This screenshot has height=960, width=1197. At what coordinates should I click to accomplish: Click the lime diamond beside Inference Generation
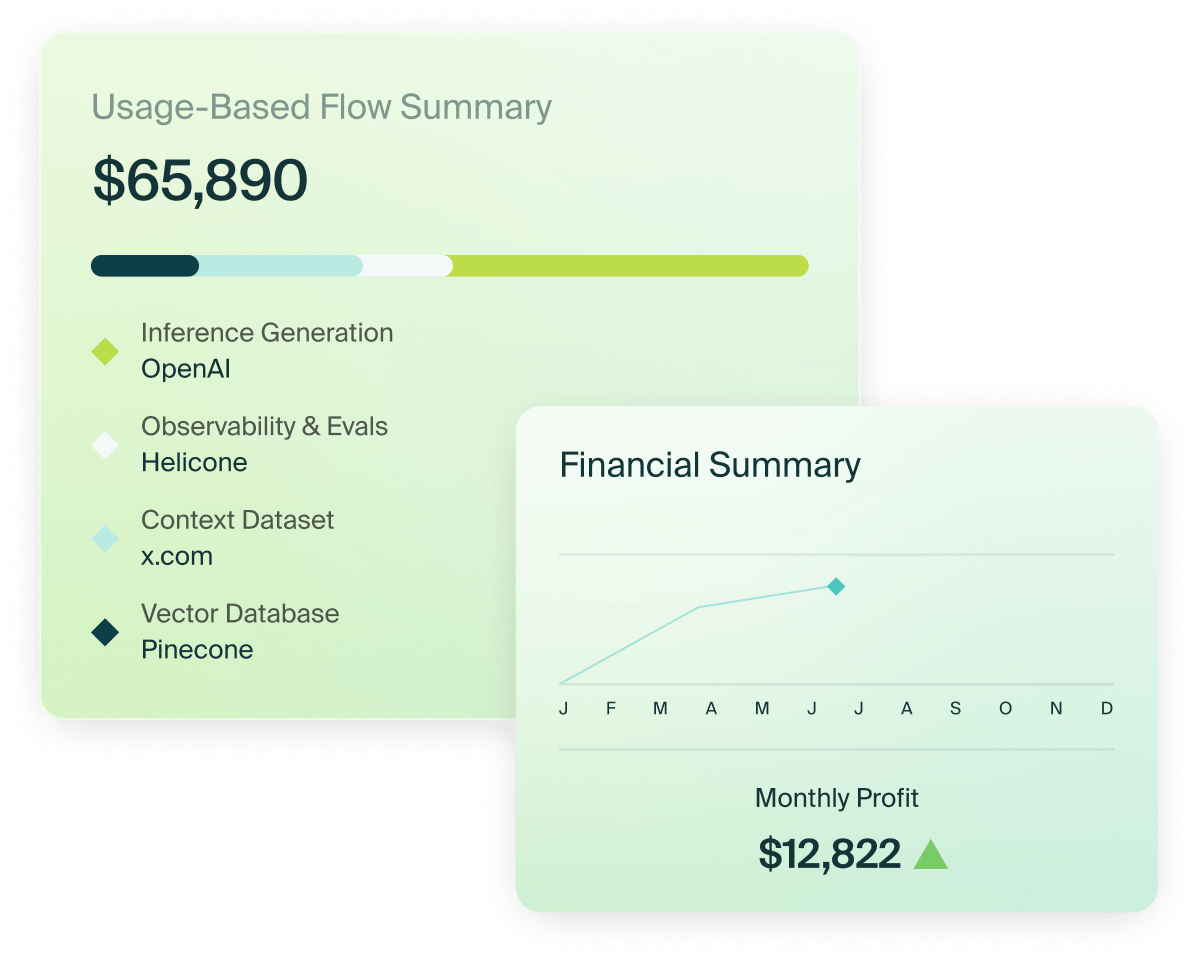(105, 352)
